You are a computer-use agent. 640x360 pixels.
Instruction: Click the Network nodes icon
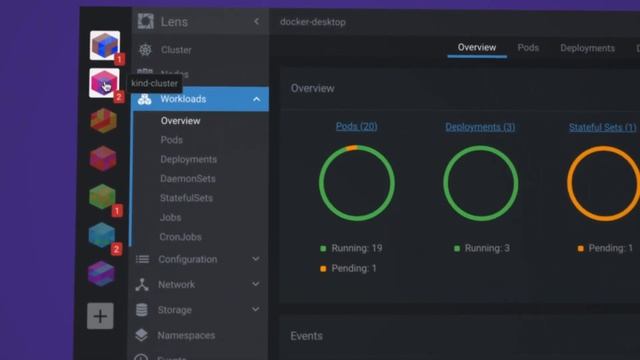[x=142, y=284]
